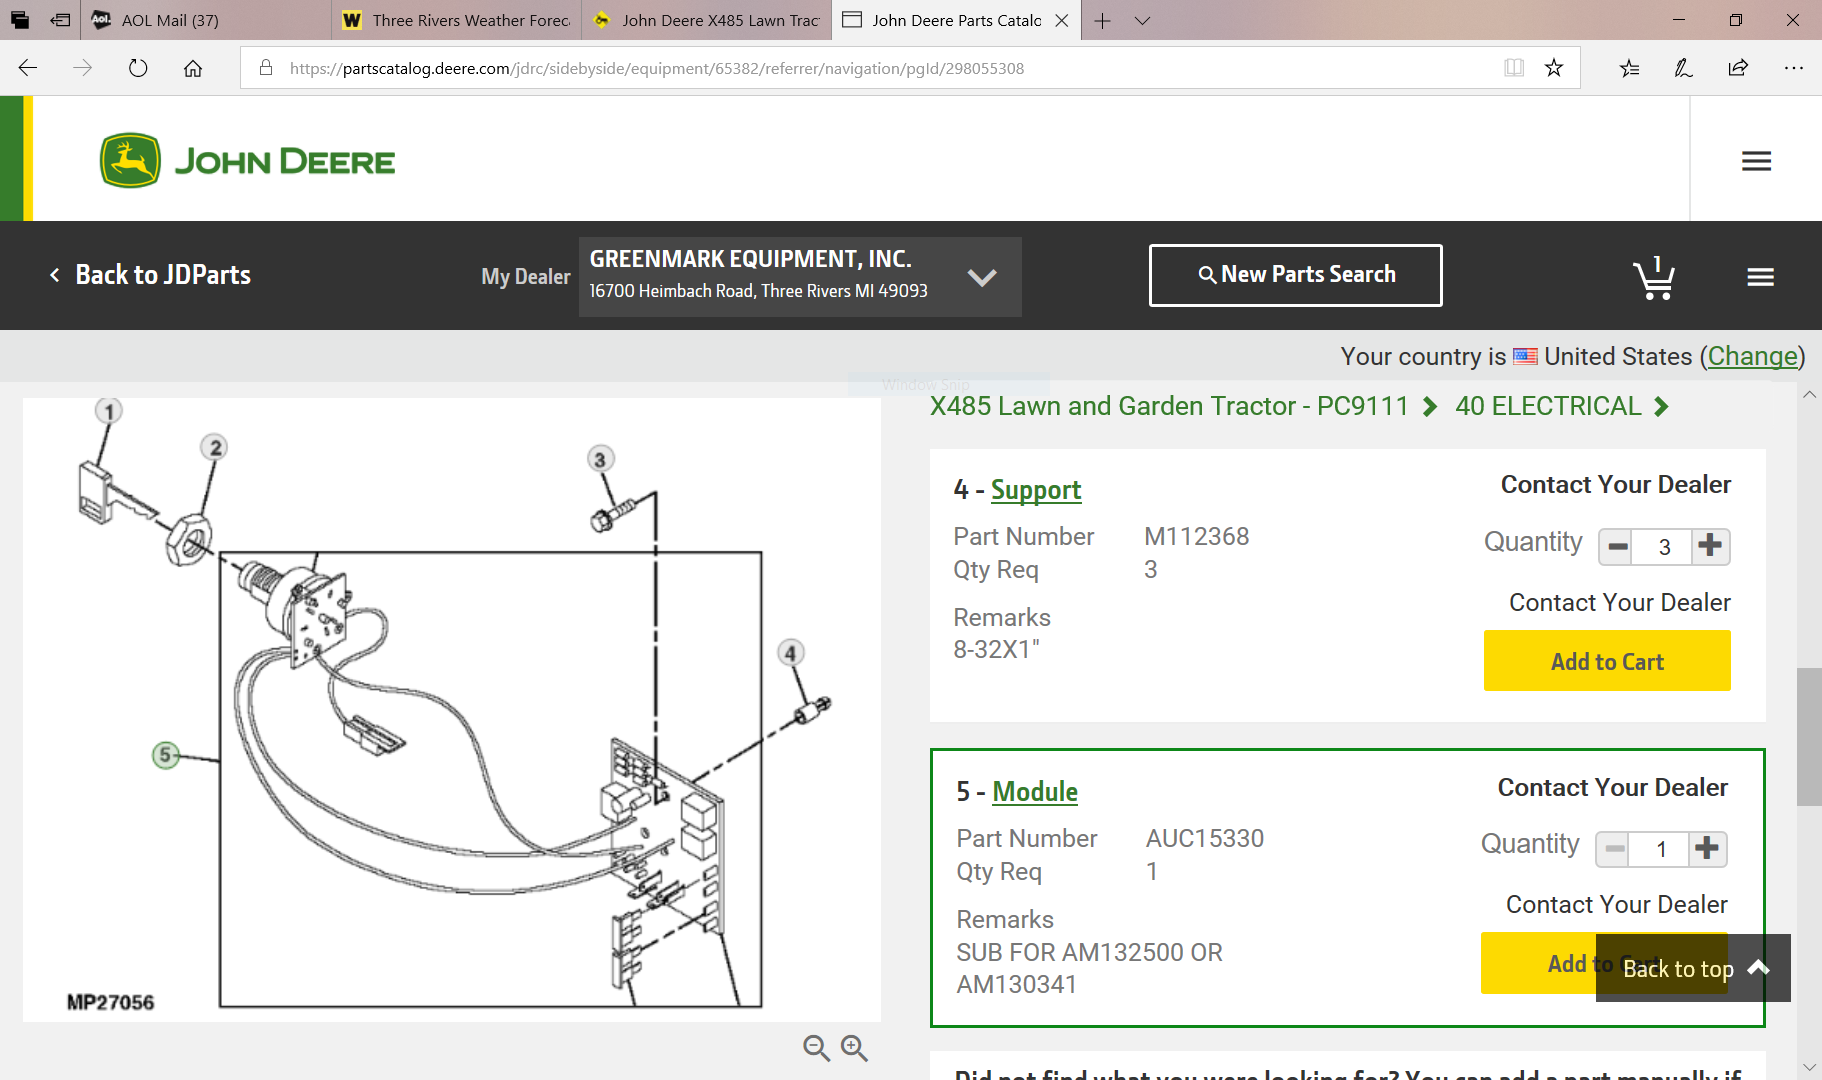
Task: Open the dark navigation bar hamburger menu
Action: tap(1760, 277)
